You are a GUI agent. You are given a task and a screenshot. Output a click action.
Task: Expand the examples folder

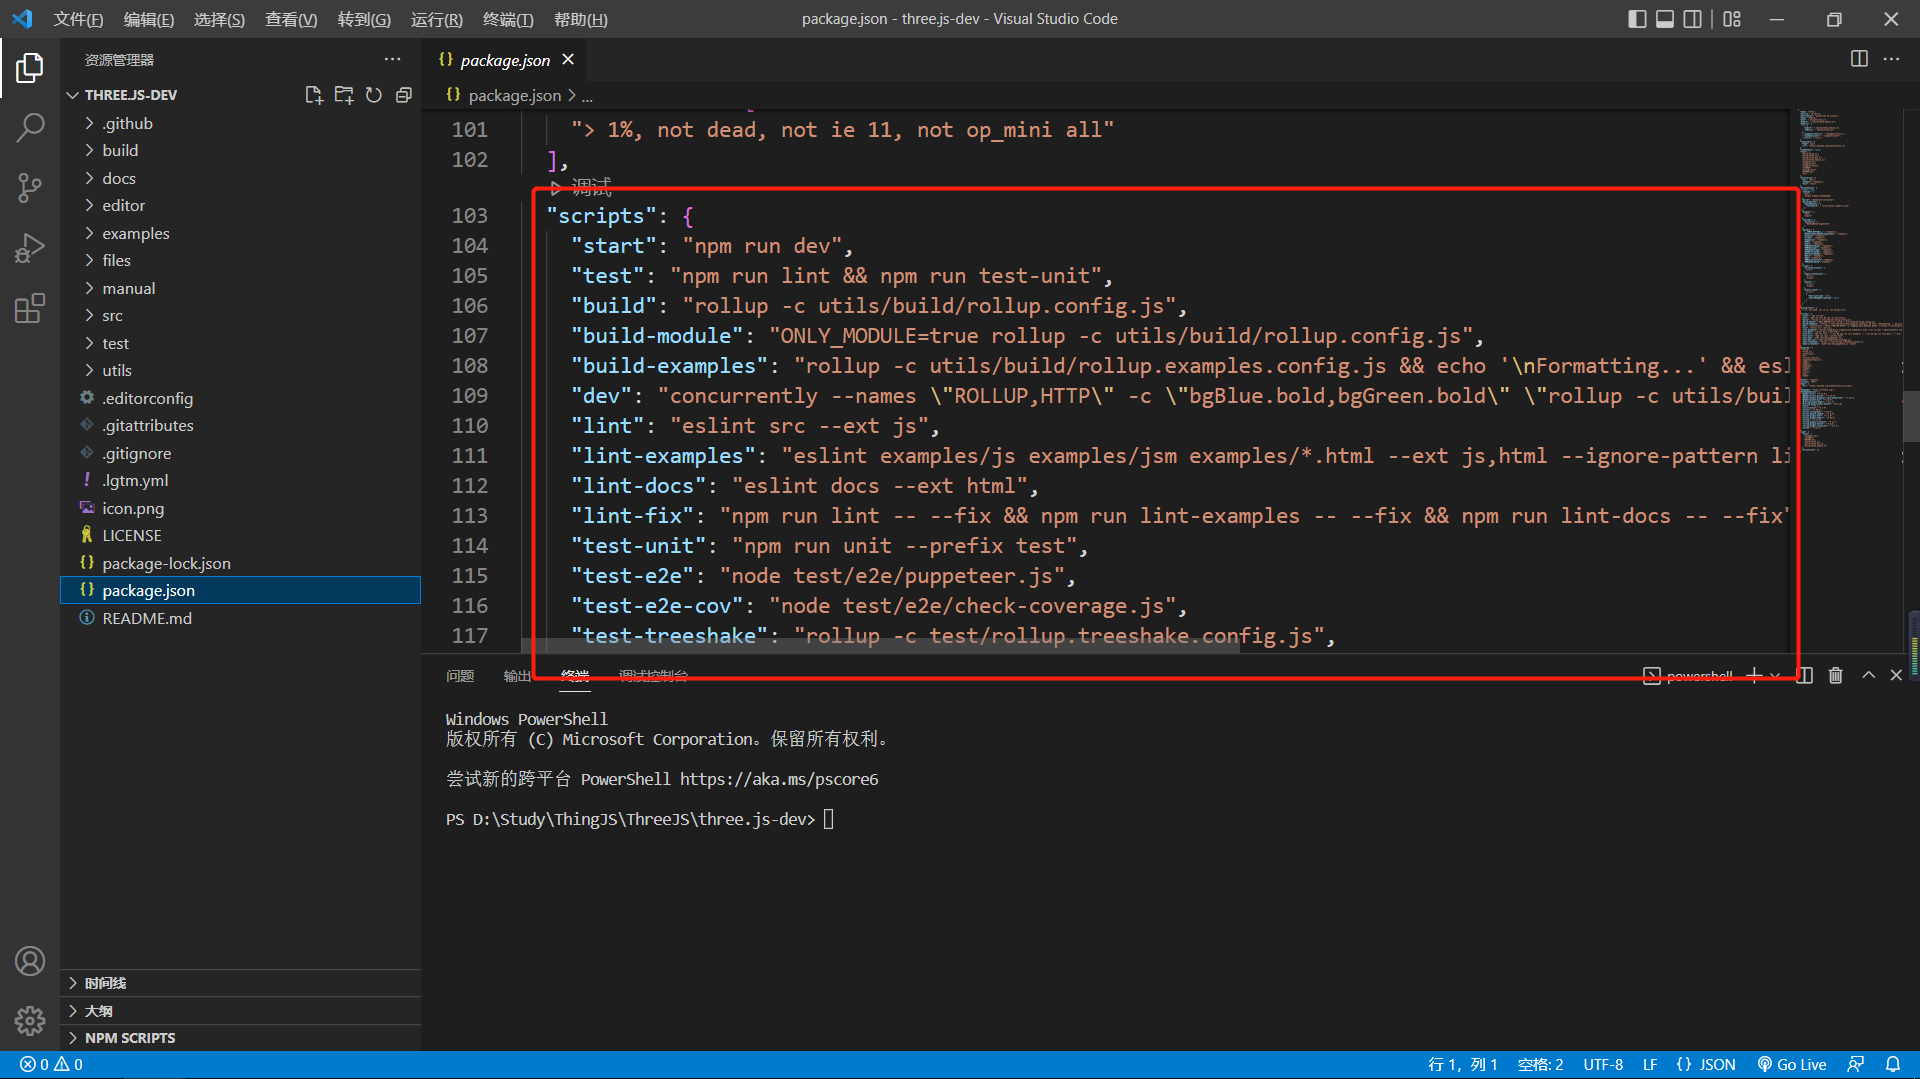[240, 233]
